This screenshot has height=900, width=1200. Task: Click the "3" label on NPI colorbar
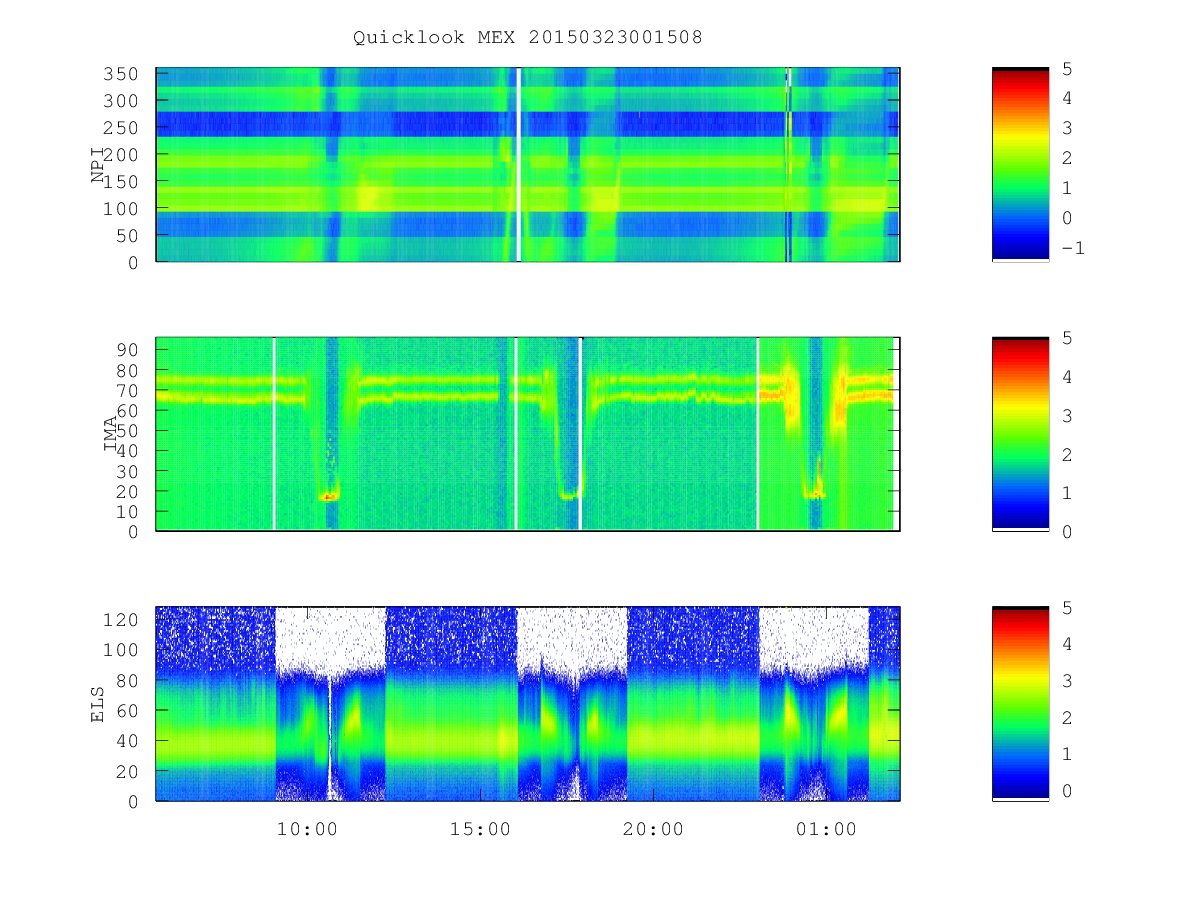click(x=1067, y=128)
